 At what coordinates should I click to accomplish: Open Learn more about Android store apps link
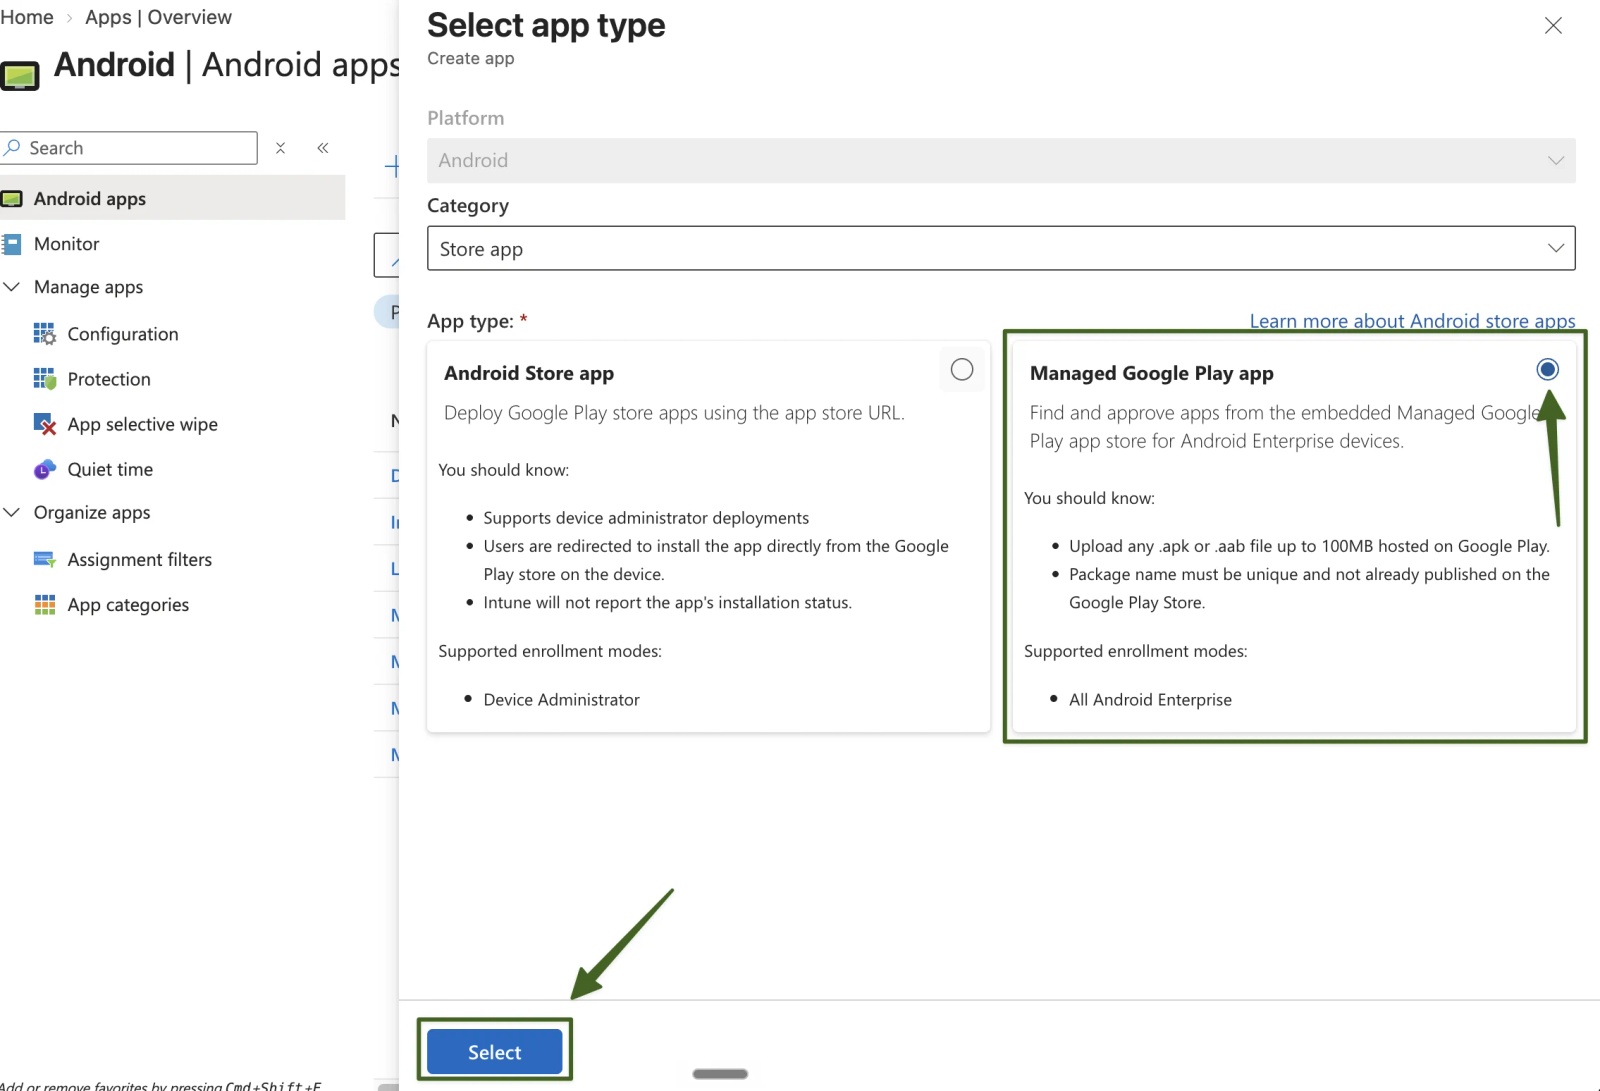point(1412,321)
